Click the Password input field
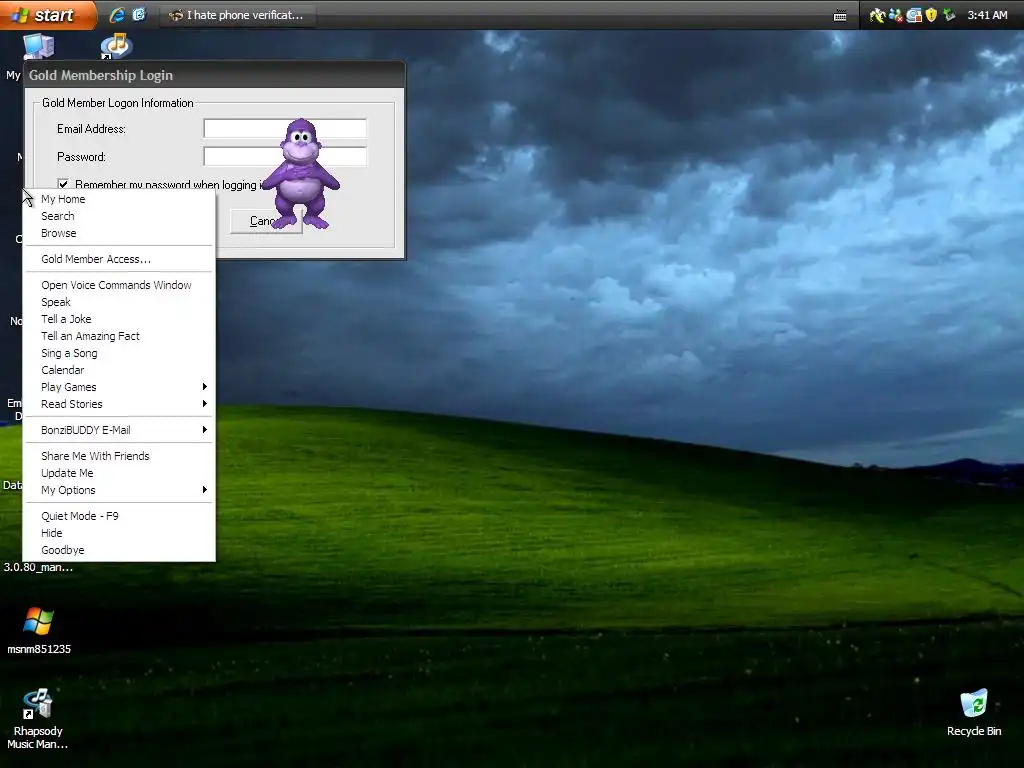This screenshot has width=1024, height=768. point(285,157)
